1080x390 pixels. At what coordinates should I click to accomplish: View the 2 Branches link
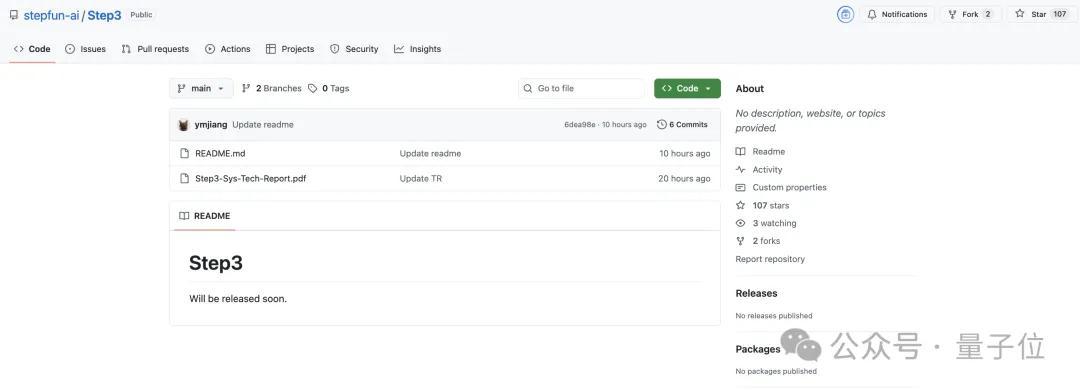pyautogui.click(x=272, y=88)
